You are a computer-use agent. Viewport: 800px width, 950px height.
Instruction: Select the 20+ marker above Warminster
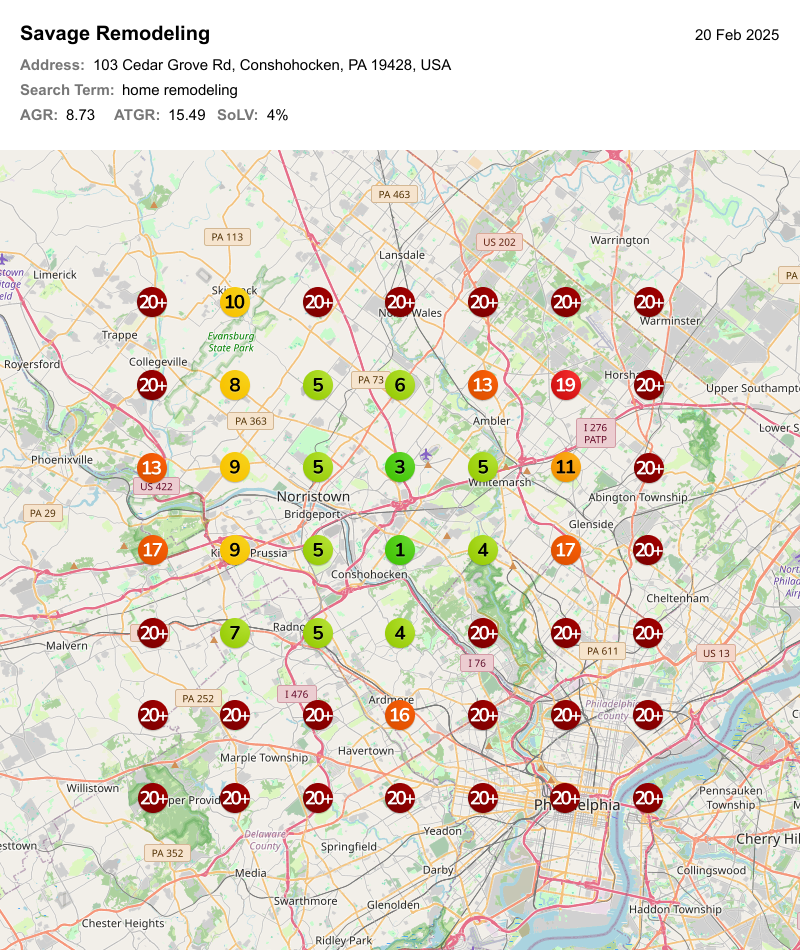(x=648, y=302)
